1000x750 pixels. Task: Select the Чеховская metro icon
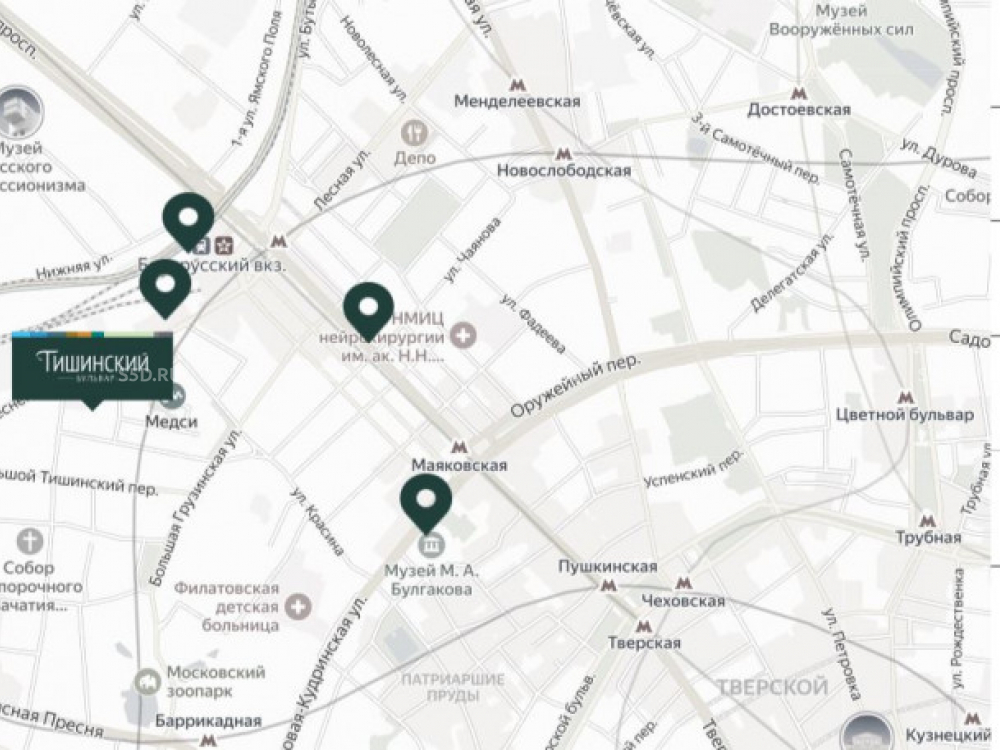684,582
